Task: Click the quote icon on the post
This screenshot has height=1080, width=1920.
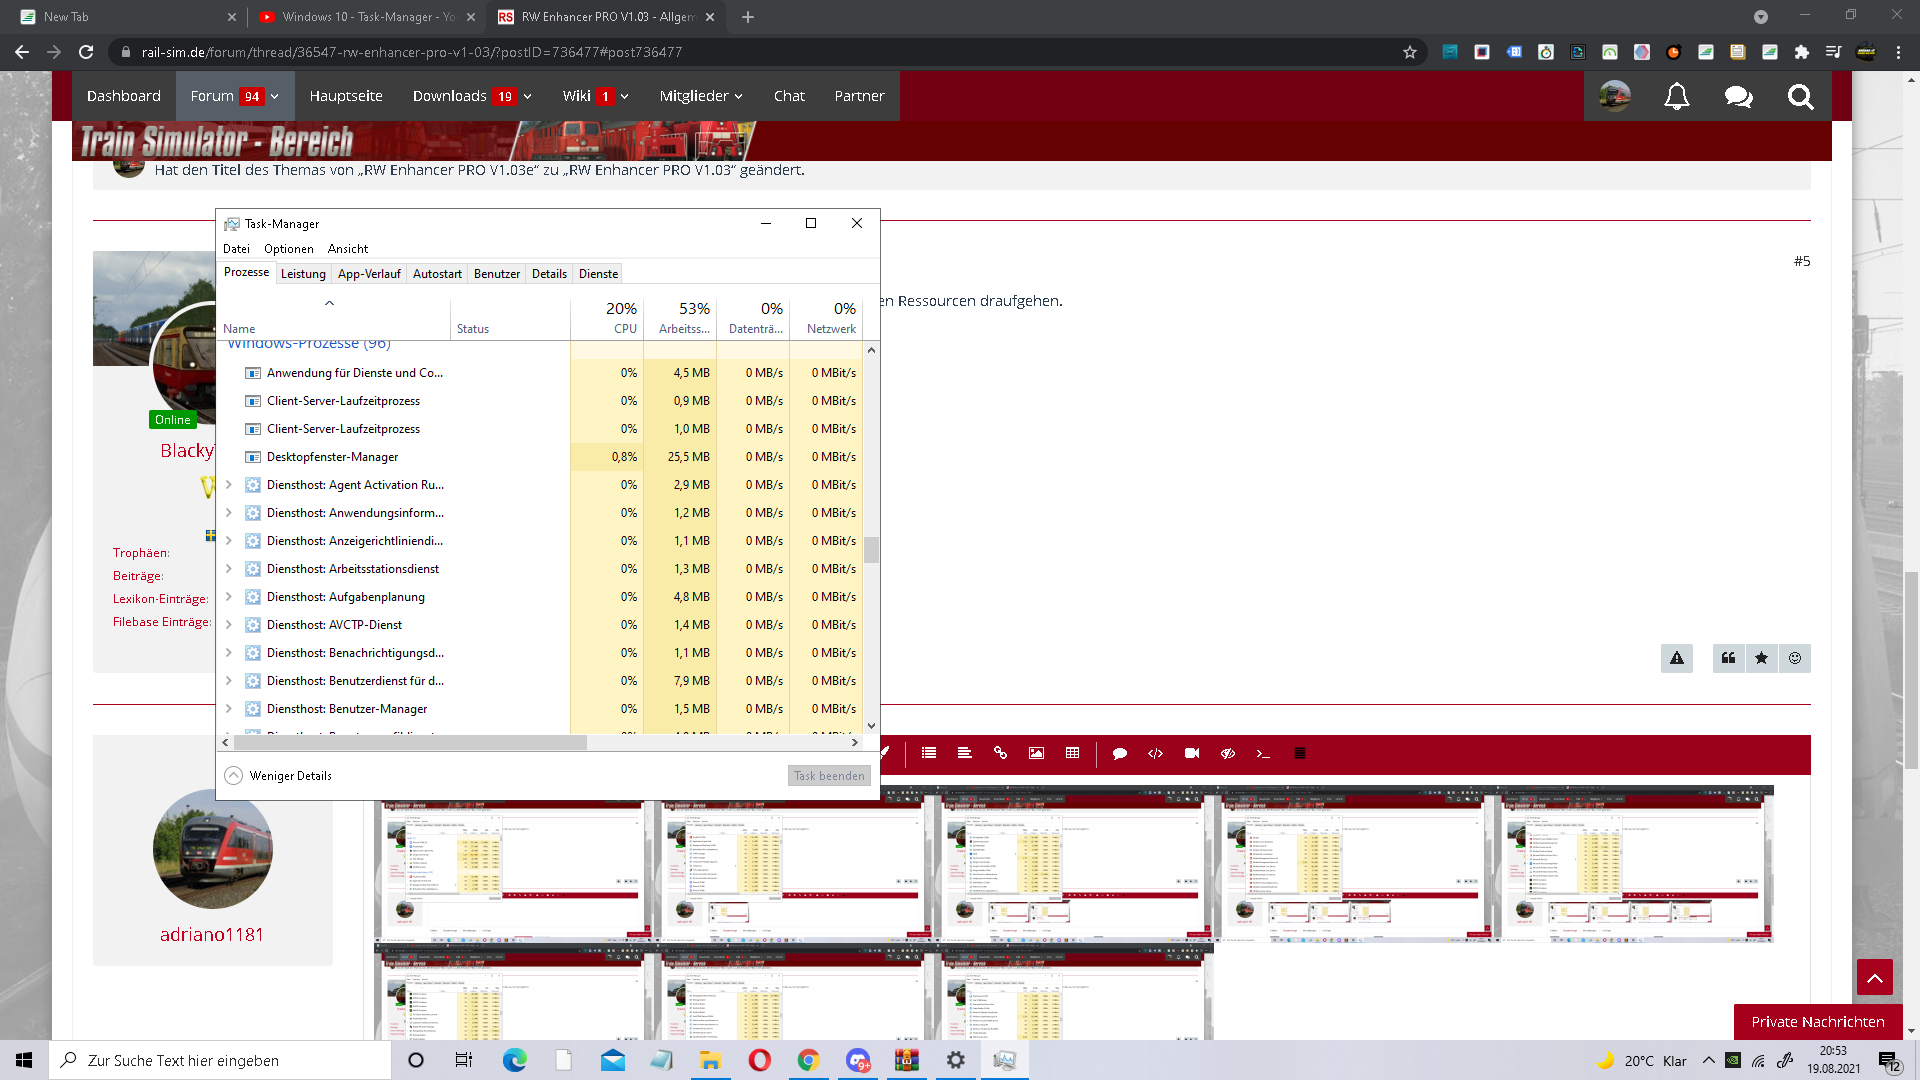Action: point(1728,658)
